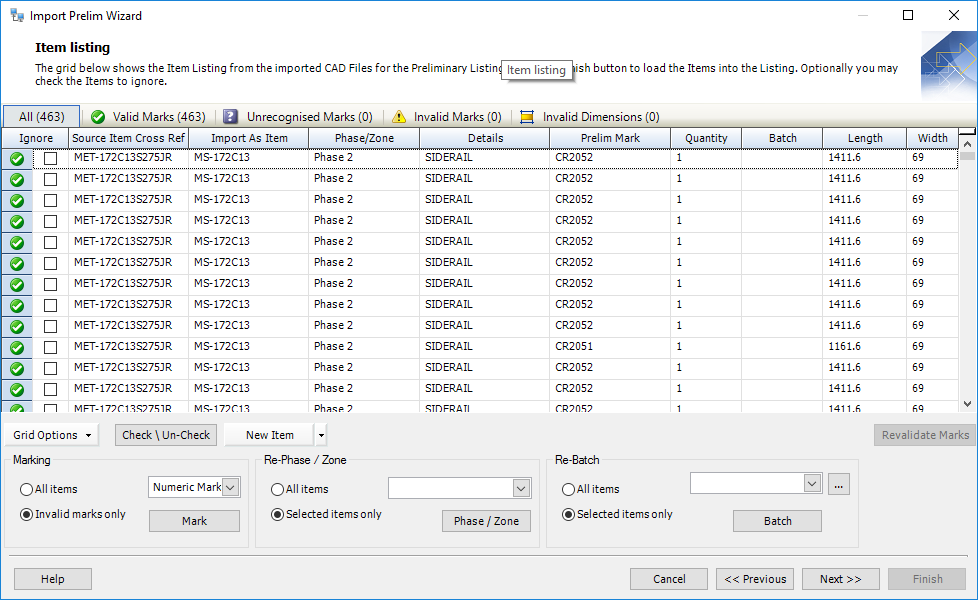Expand the Re-Phase / Zone combo box
This screenshot has width=978, height=600.
[x=521, y=488]
